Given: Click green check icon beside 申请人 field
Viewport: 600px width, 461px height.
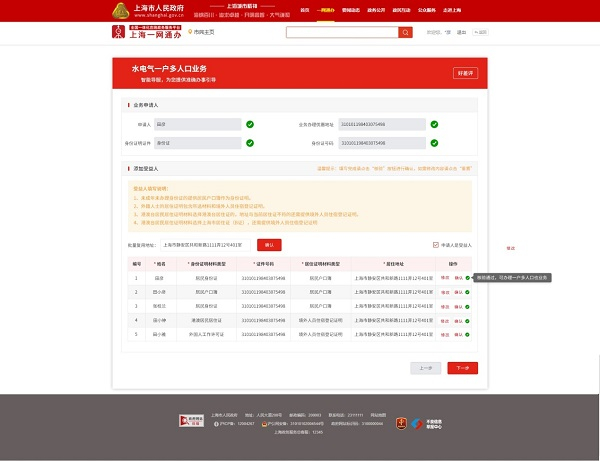Looking at the screenshot, I should point(250,124).
